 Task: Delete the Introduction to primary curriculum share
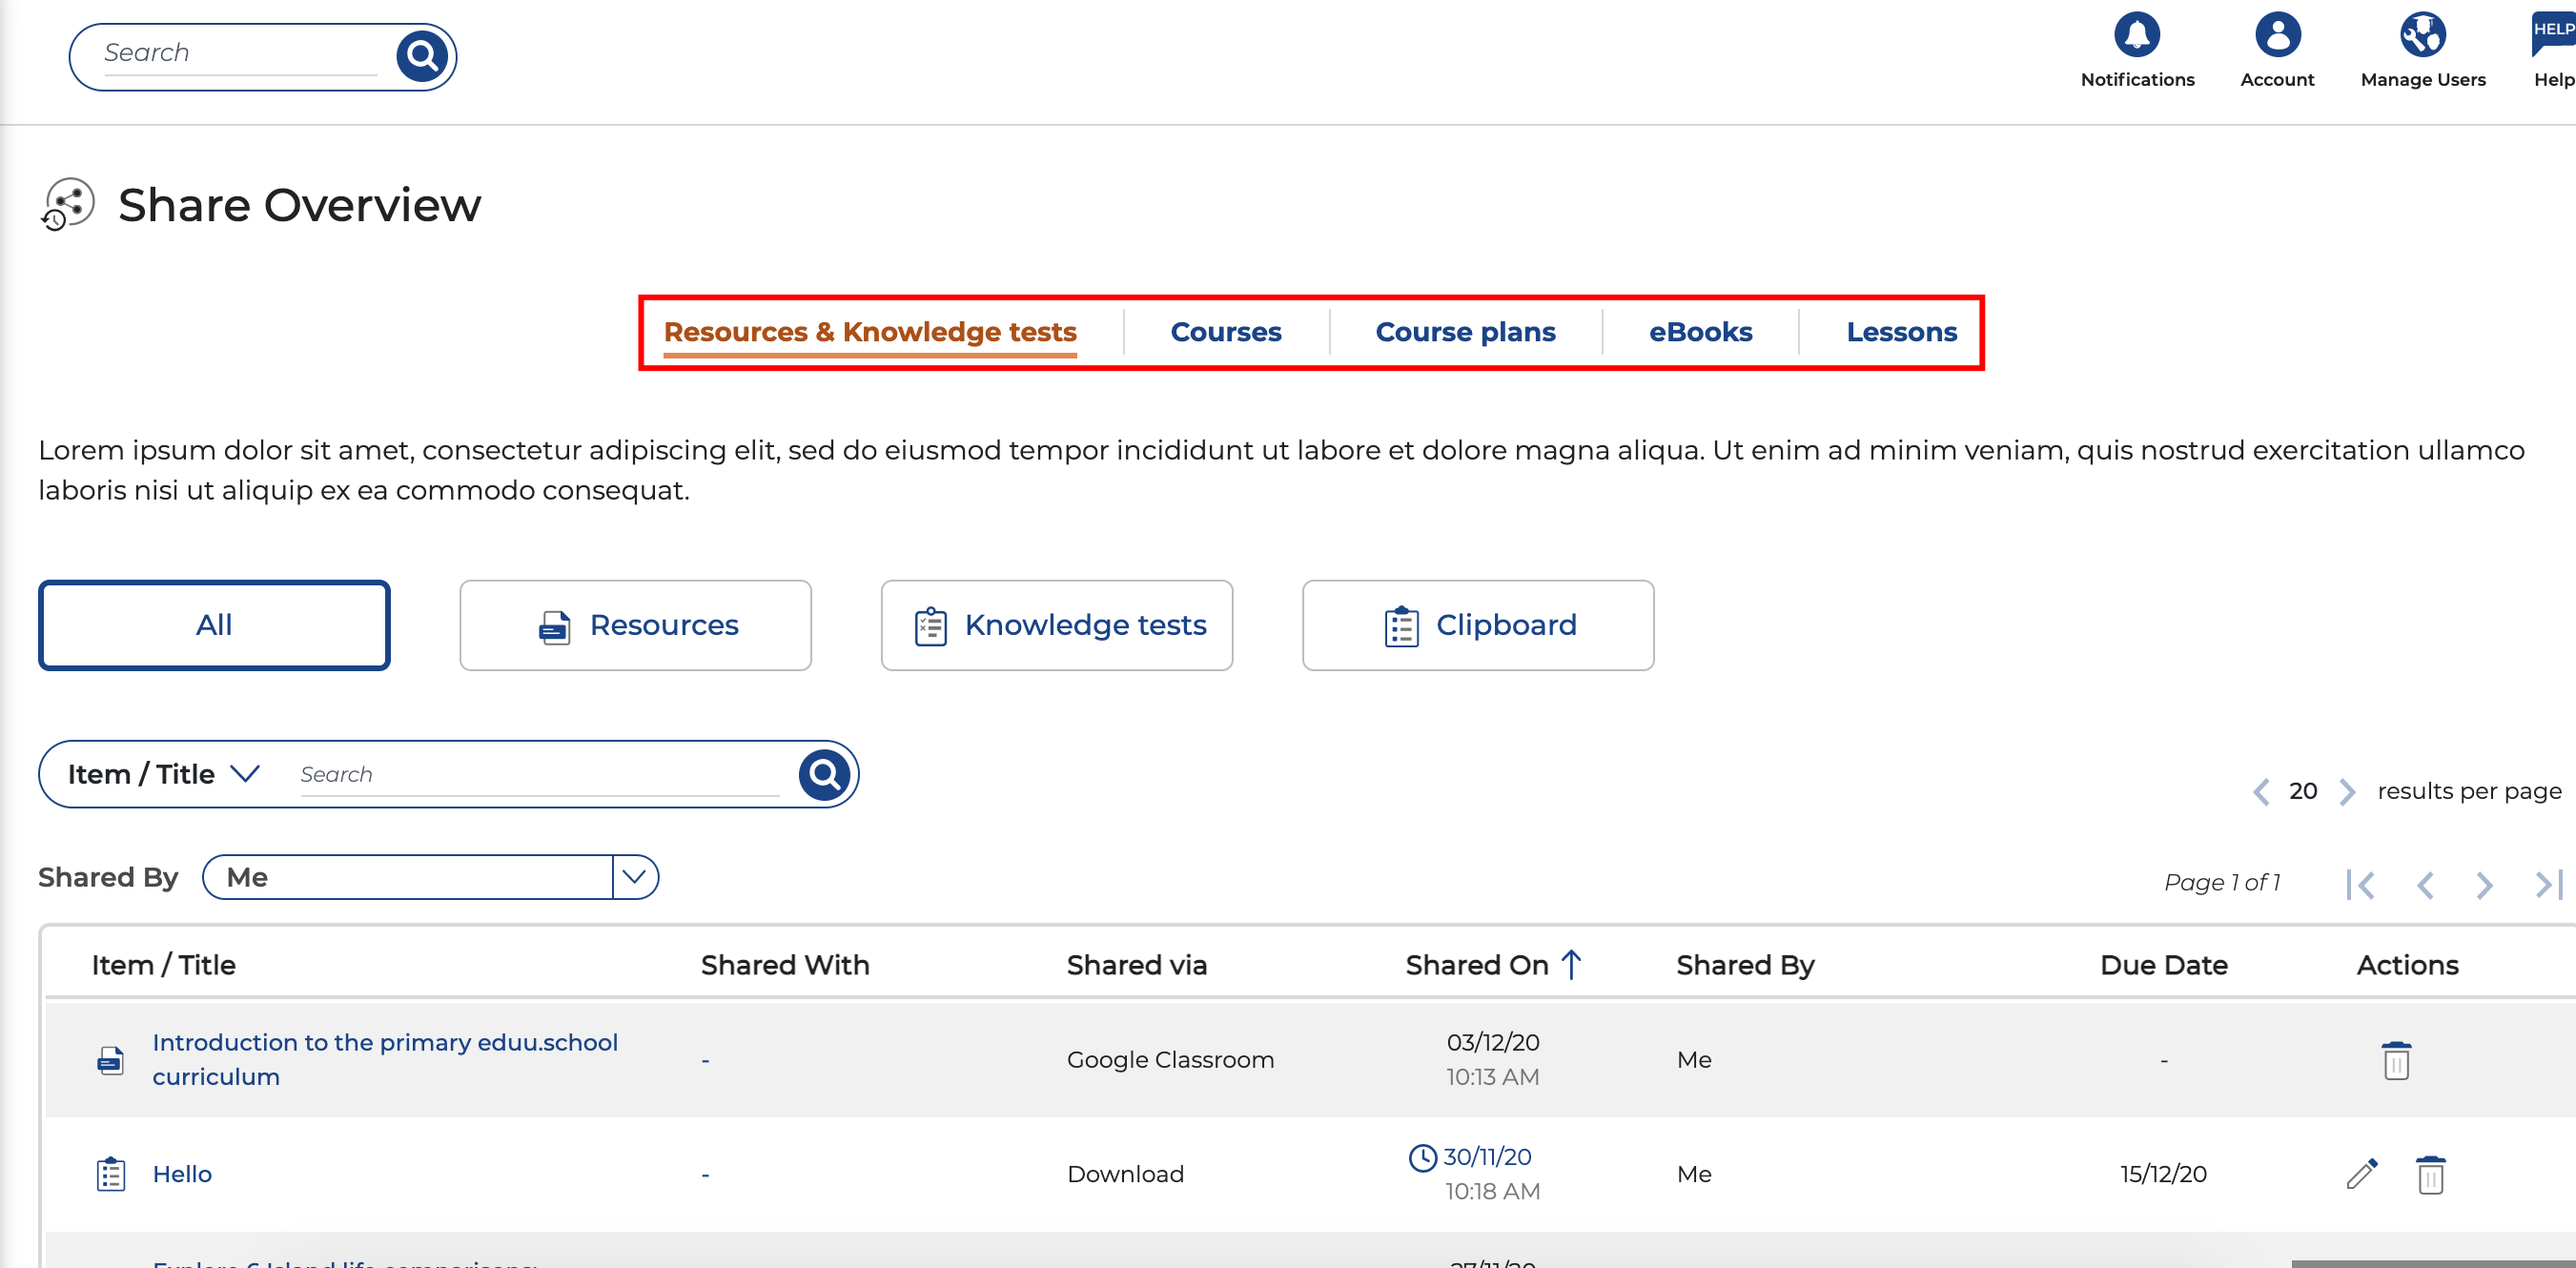(x=2396, y=1060)
